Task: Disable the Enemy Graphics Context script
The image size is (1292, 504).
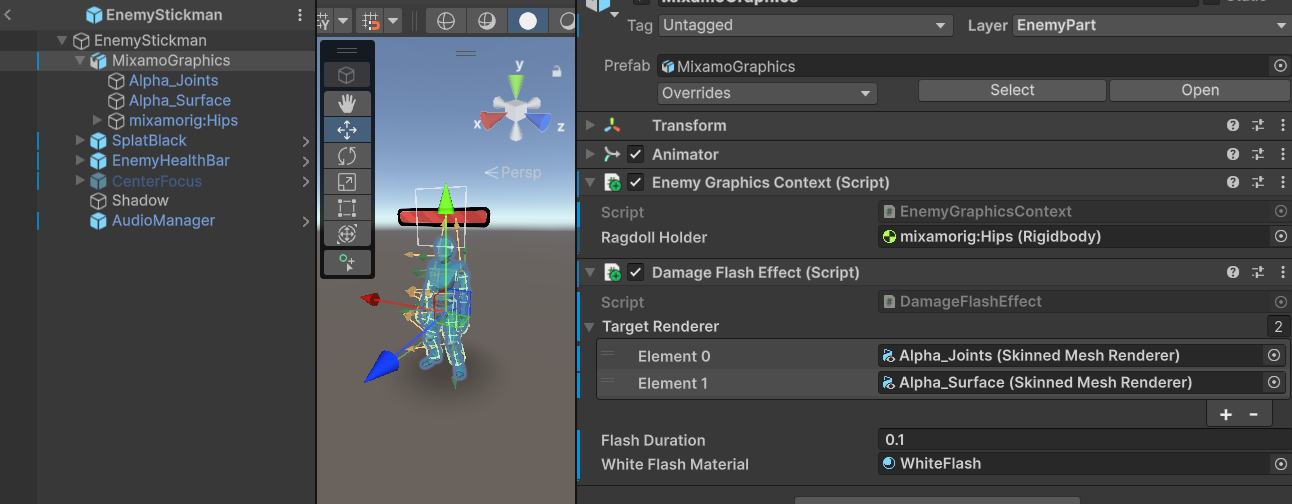Action: (x=635, y=183)
